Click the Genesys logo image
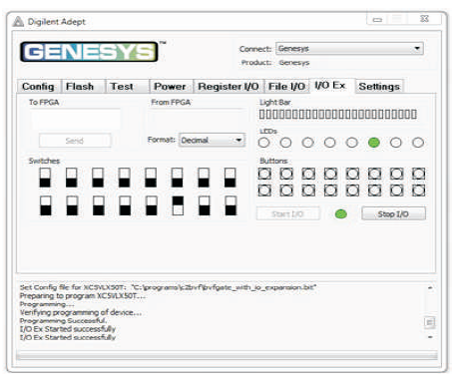 [89, 52]
